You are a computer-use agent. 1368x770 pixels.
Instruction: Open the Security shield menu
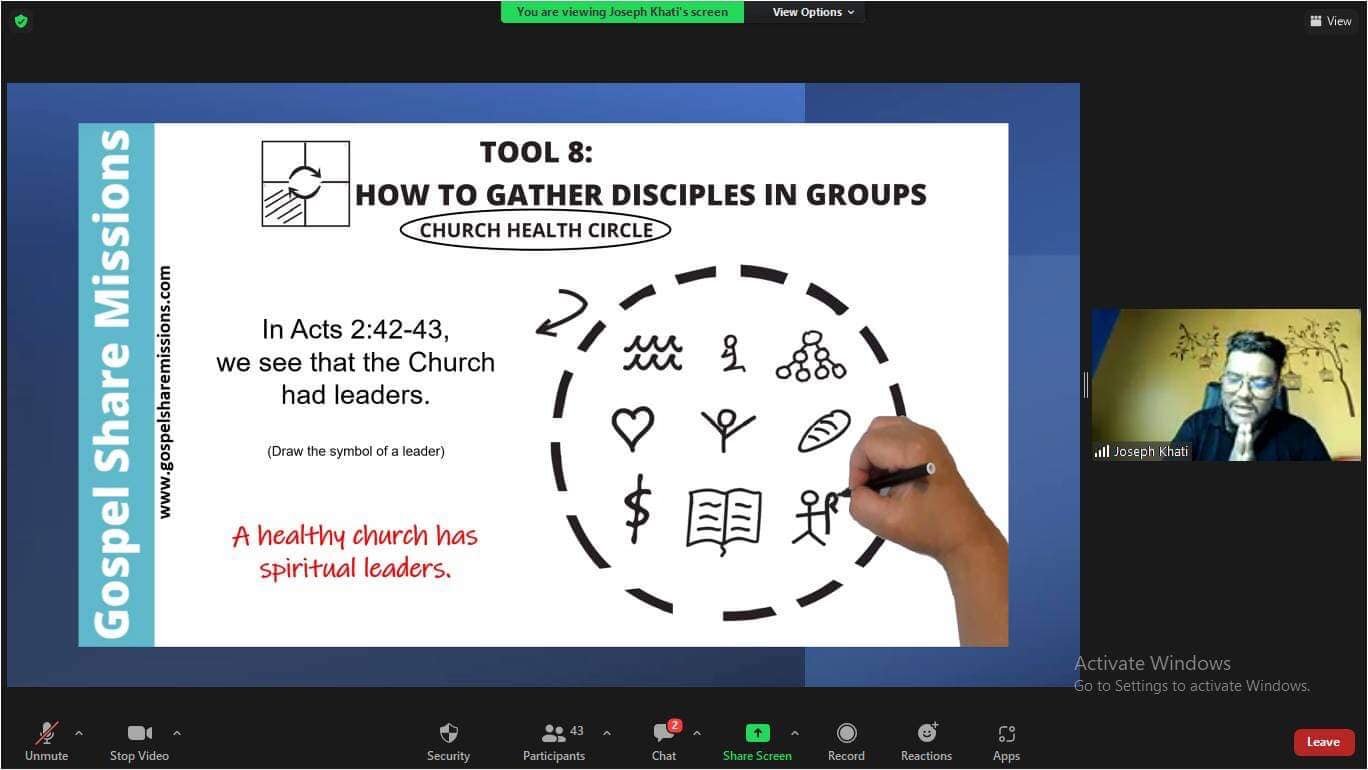(448, 741)
